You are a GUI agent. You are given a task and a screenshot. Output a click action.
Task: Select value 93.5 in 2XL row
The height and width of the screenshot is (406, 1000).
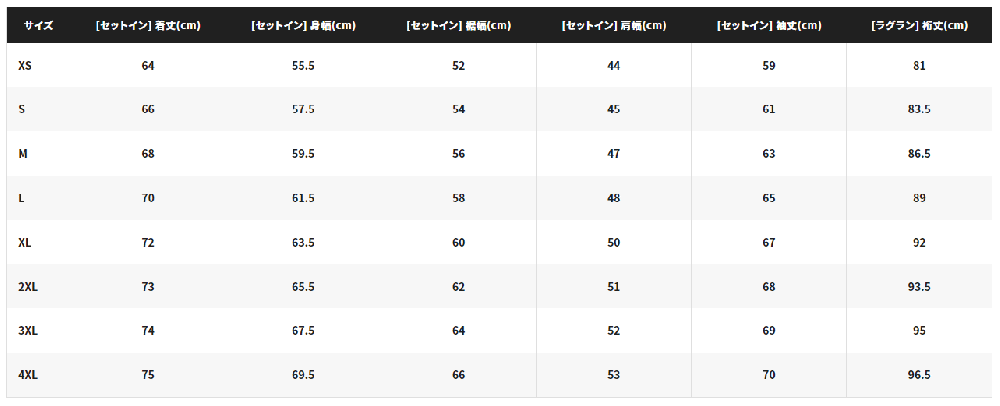click(x=919, y=287)
